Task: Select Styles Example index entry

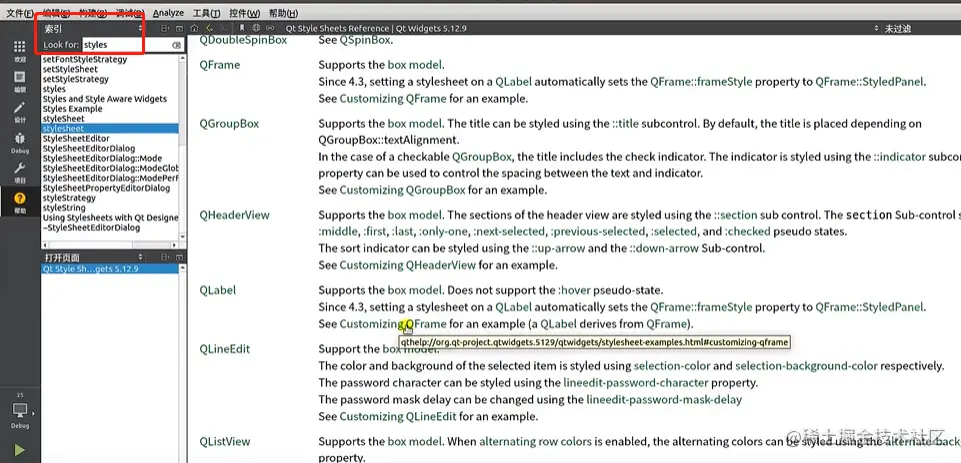Action: pos(72,109)
